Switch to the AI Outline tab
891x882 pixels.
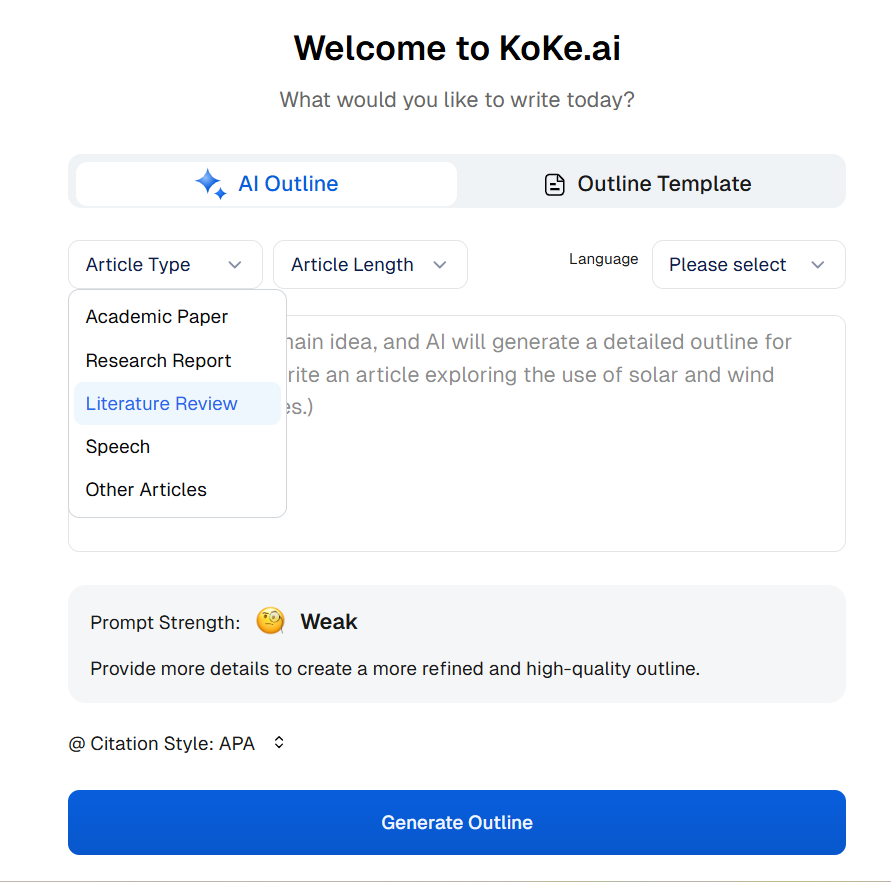[x=267, y=184]
